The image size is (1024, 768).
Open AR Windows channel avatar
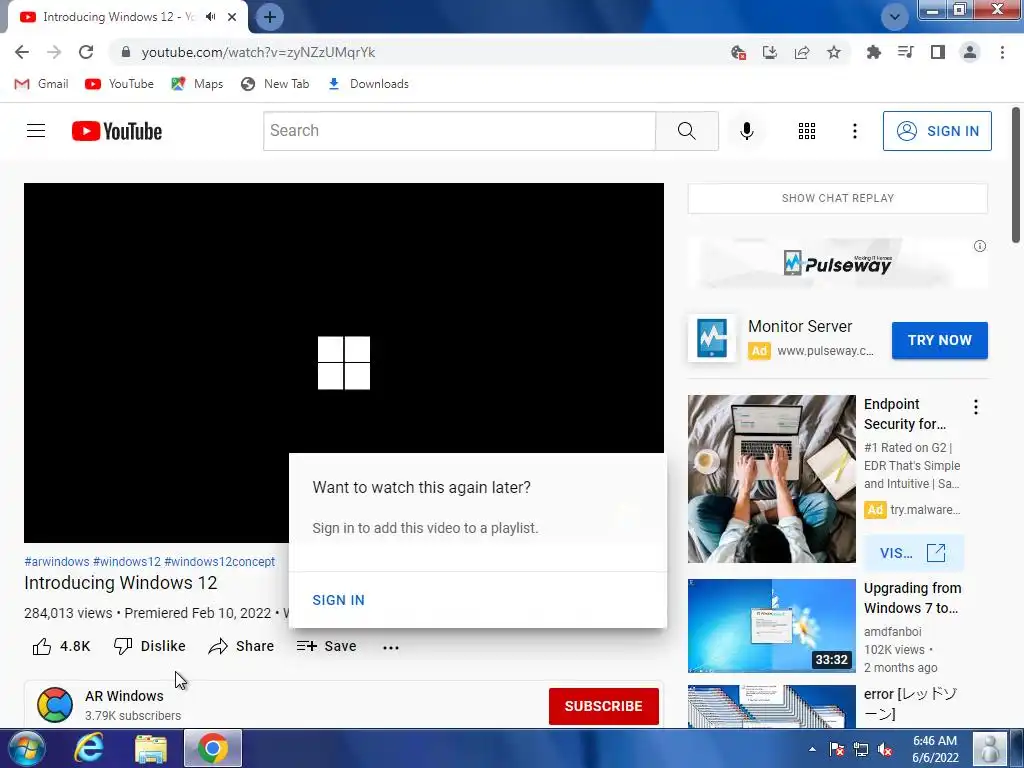pos(55,705)
